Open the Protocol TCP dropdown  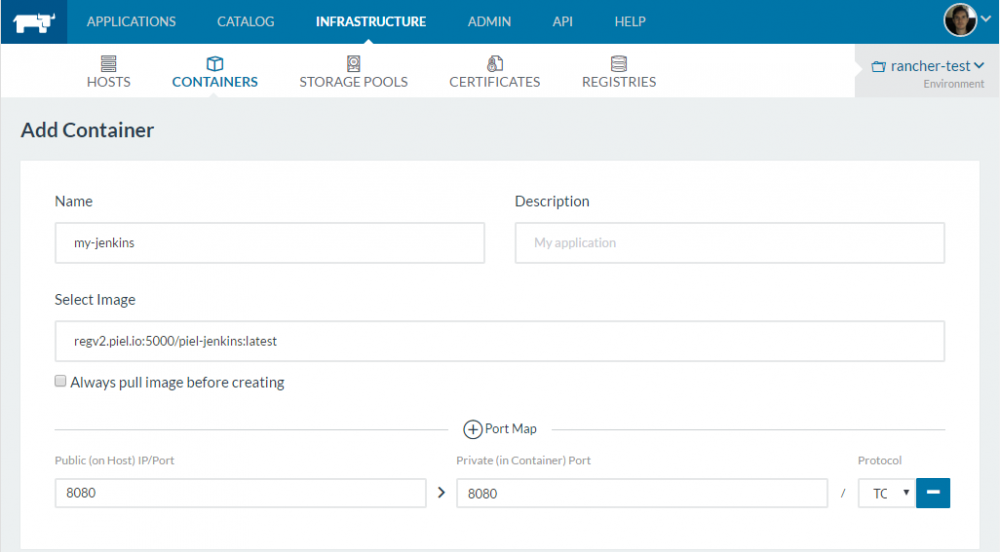click(886, 493)
